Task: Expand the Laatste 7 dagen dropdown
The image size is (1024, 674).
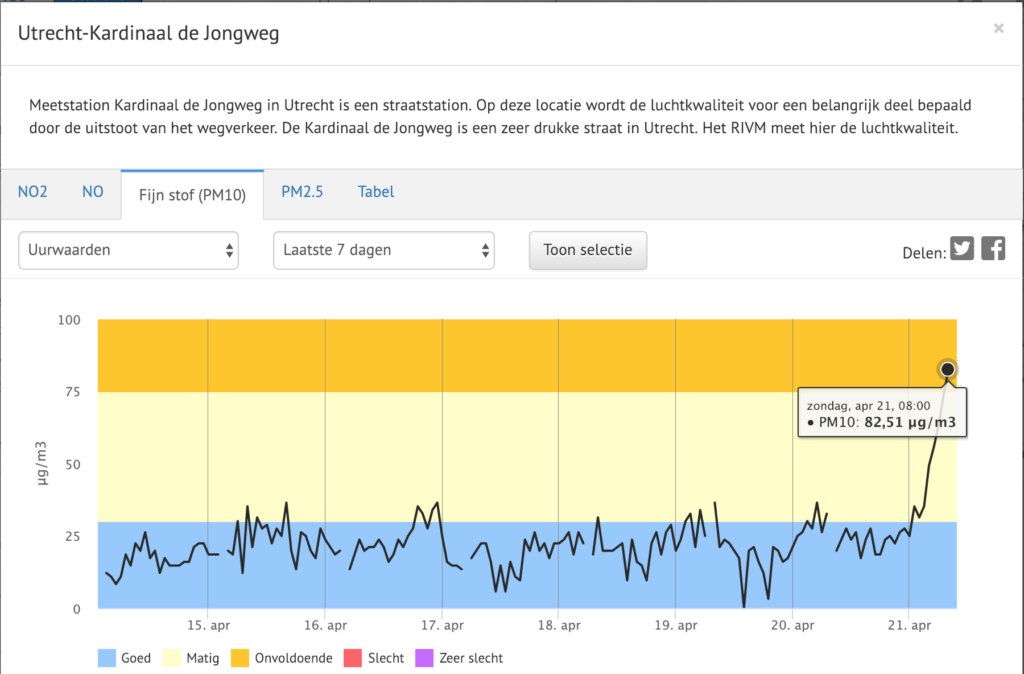Action: click(x=383, y=250)
